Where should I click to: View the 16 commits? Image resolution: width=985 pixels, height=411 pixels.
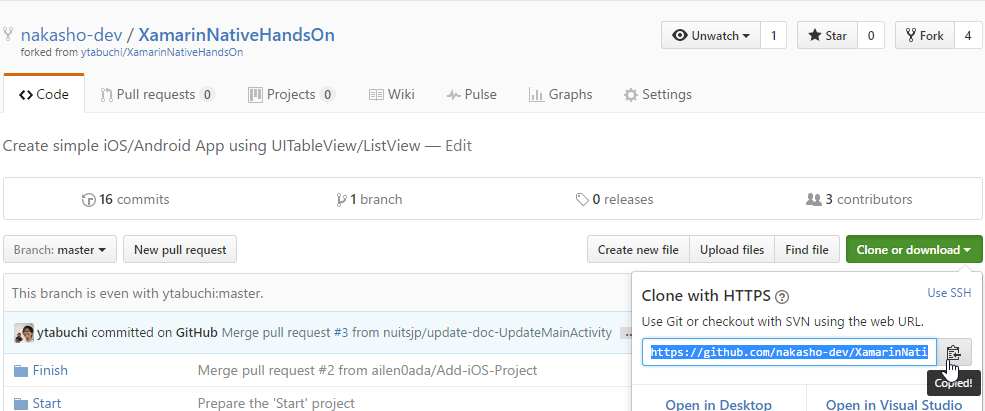click(x=126, y=200)
